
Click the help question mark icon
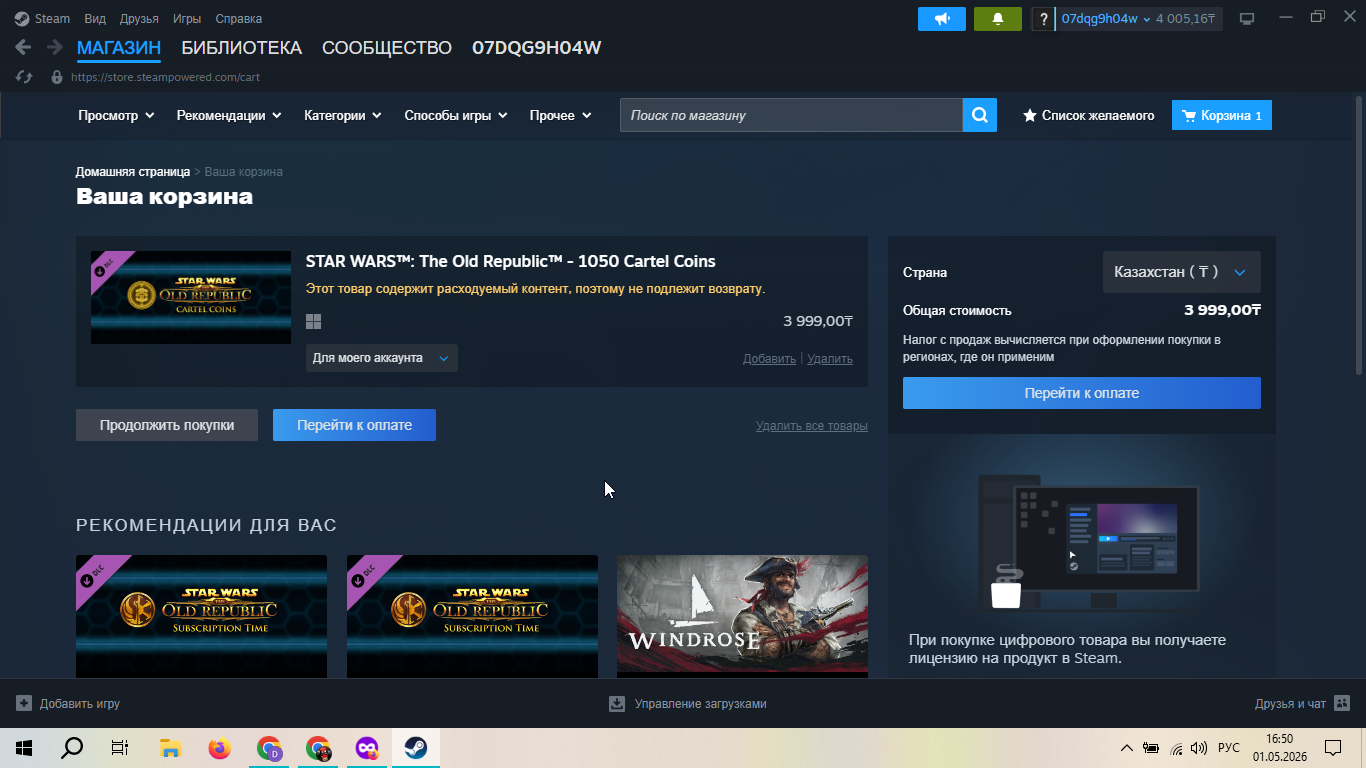(x=1043, y=19)
